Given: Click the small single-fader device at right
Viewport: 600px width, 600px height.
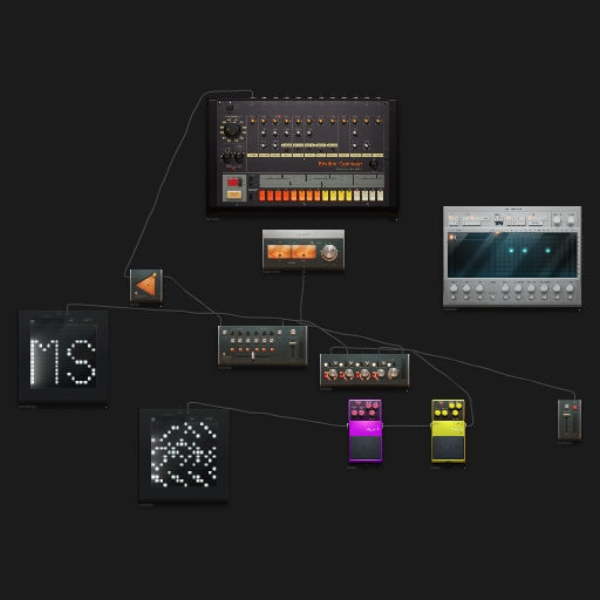Looking at the screenshot, I should [x=569, y=420].
